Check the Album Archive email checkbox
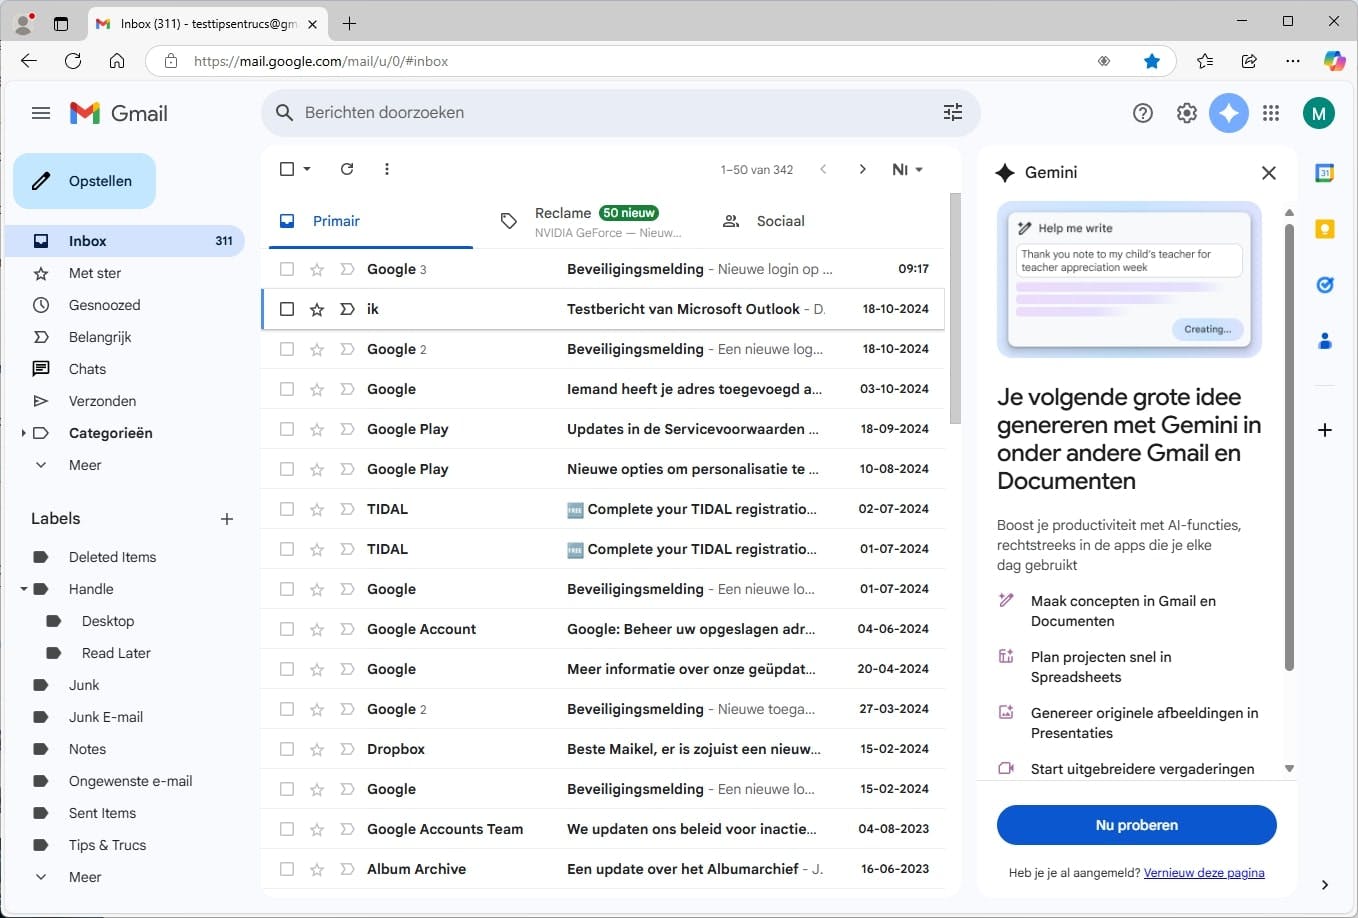 (287, 869)
